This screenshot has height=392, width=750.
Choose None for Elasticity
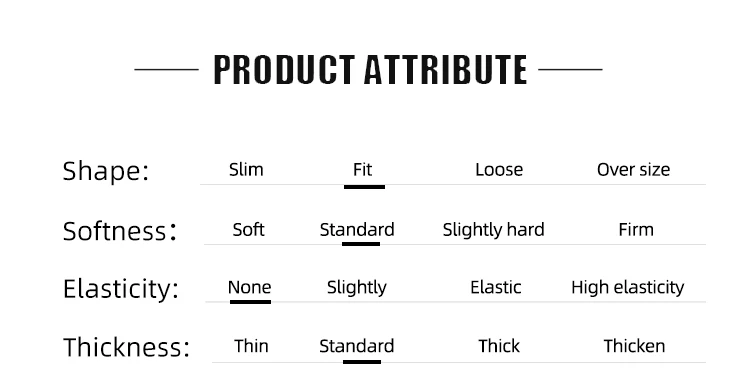249,287
